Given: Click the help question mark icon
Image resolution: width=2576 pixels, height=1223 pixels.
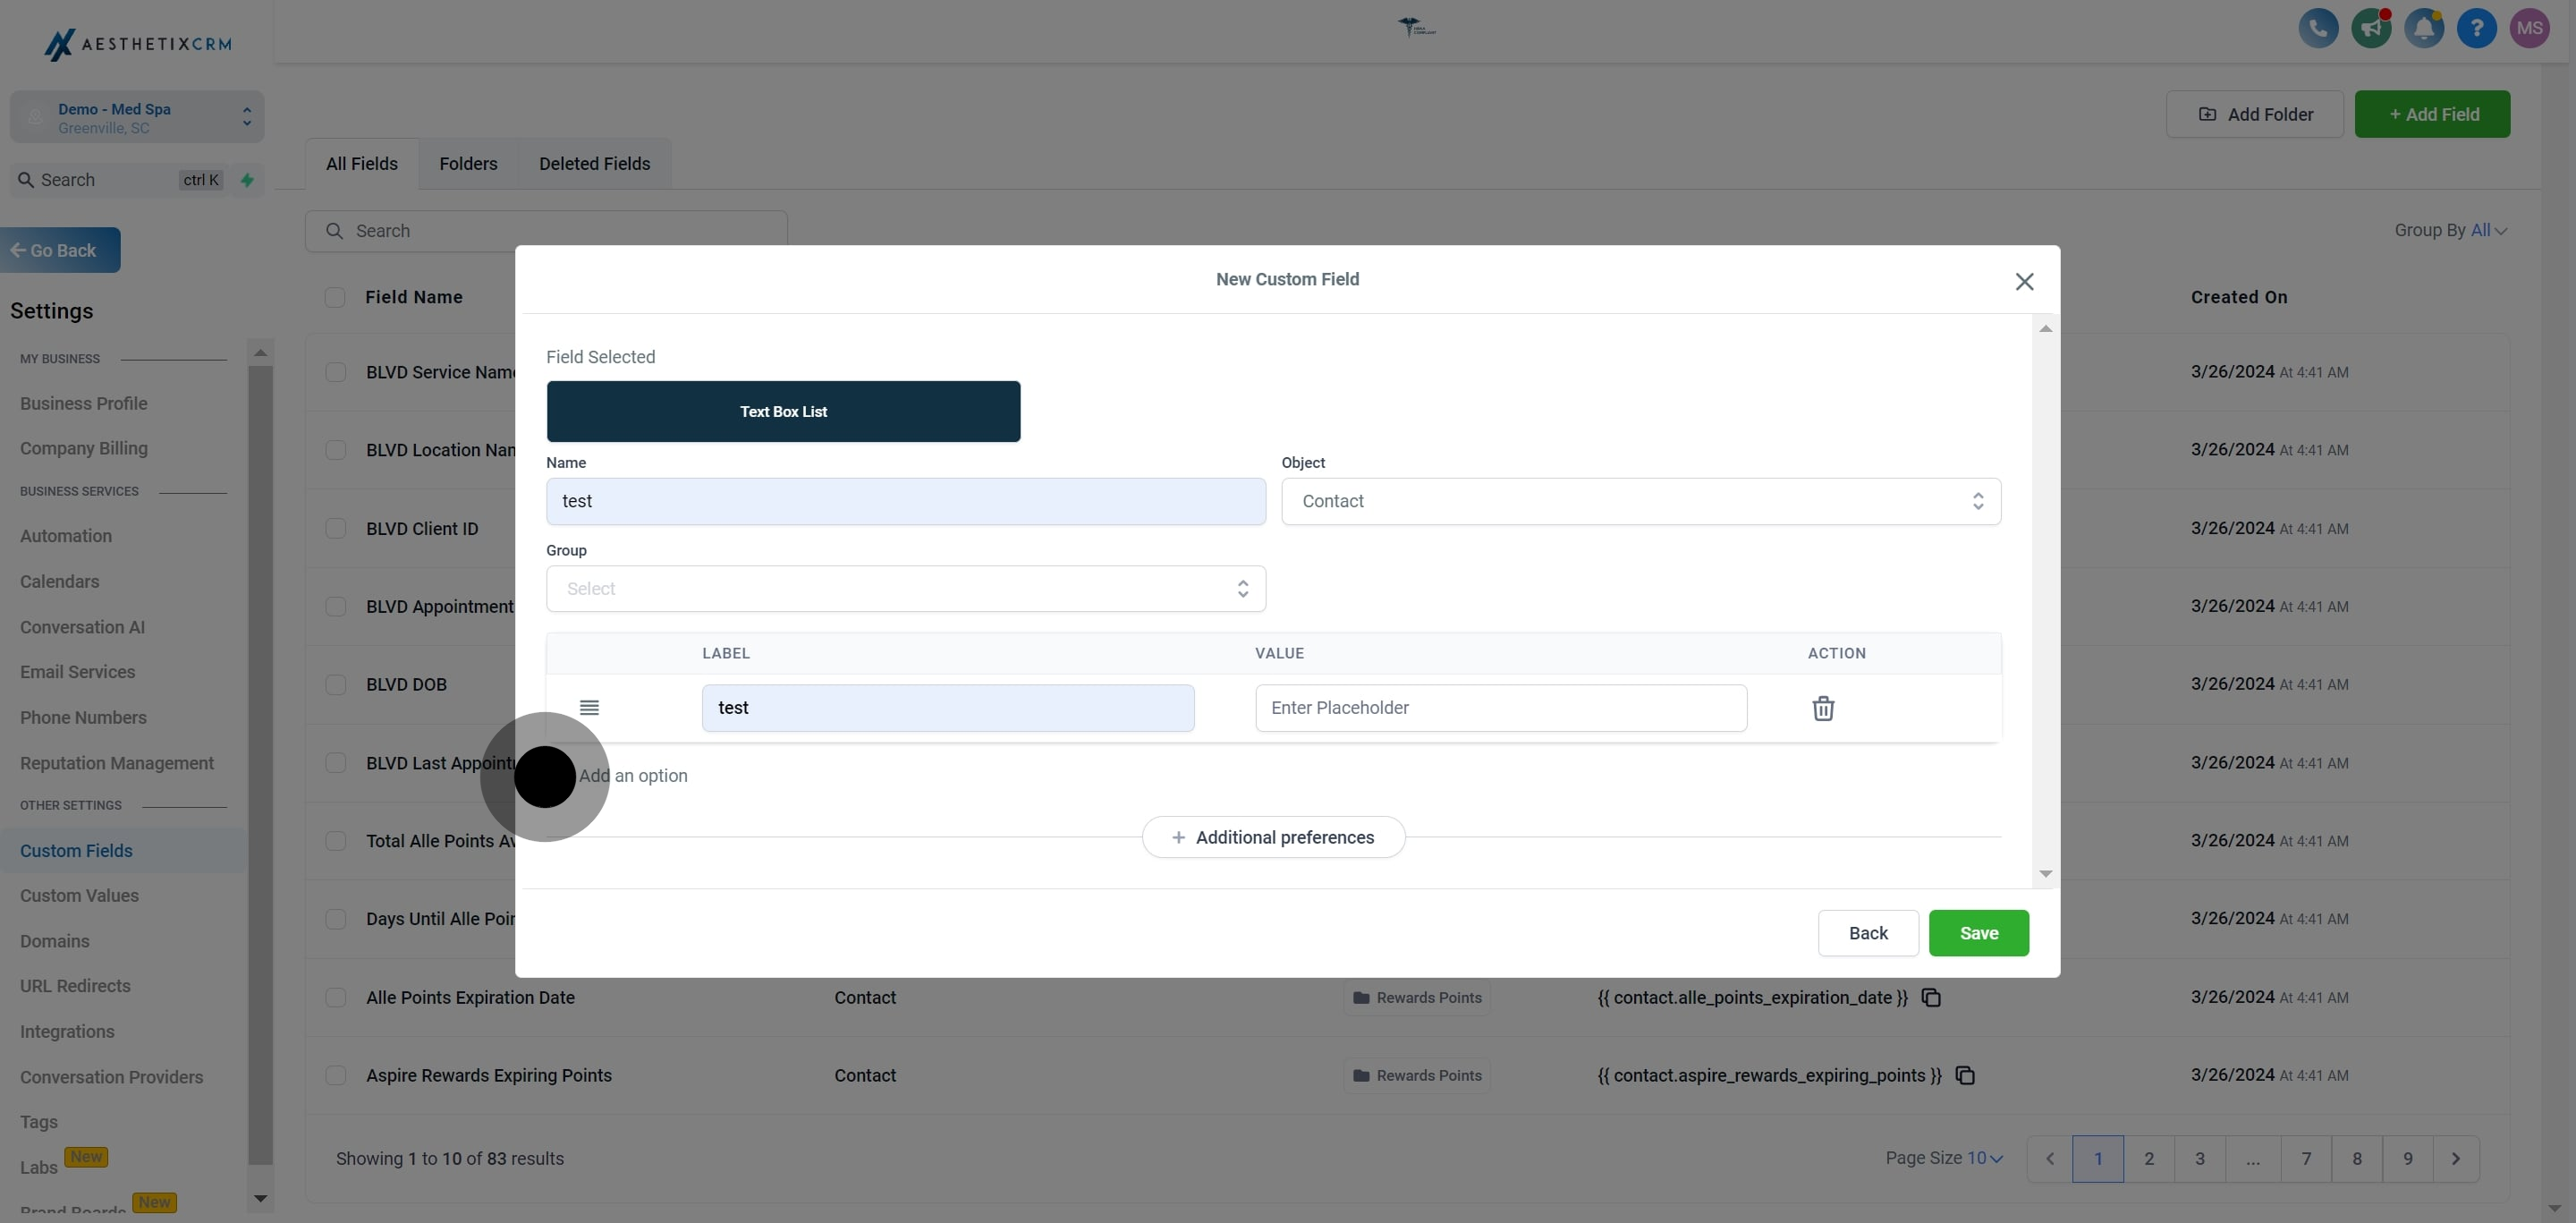Looking at the screenshot, I should tap(2477, 28).
